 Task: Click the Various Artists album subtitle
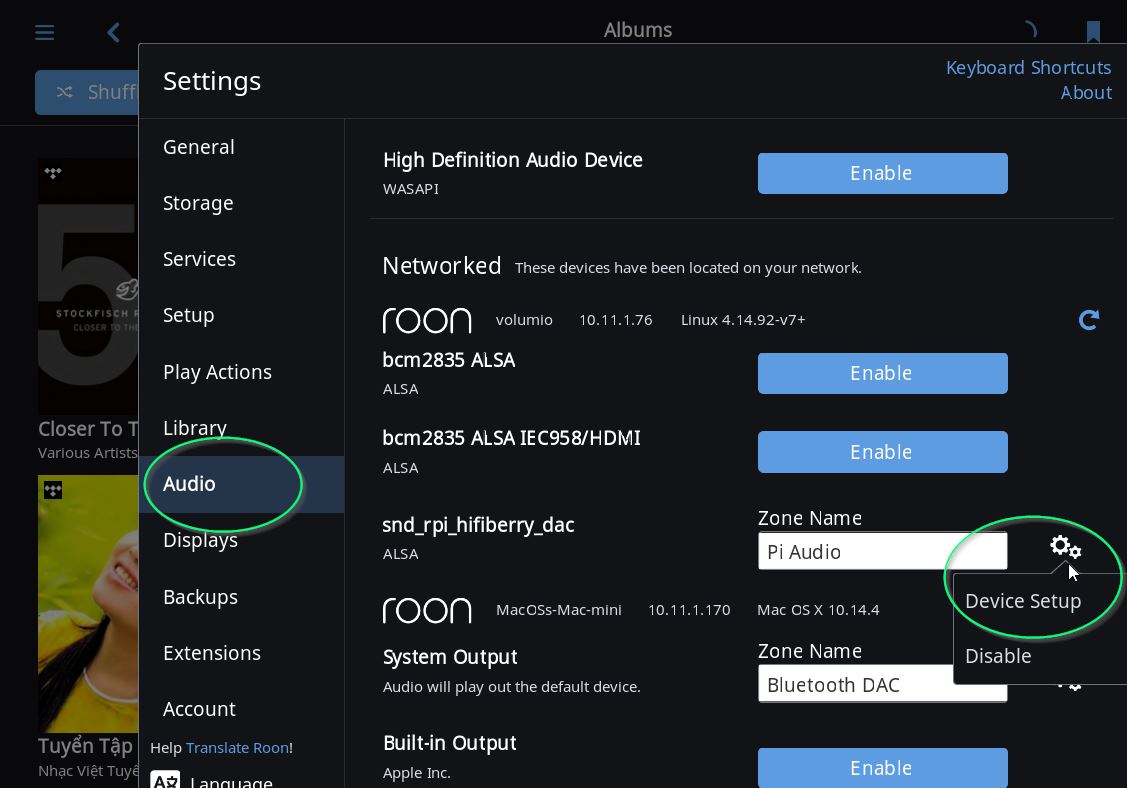88,453
